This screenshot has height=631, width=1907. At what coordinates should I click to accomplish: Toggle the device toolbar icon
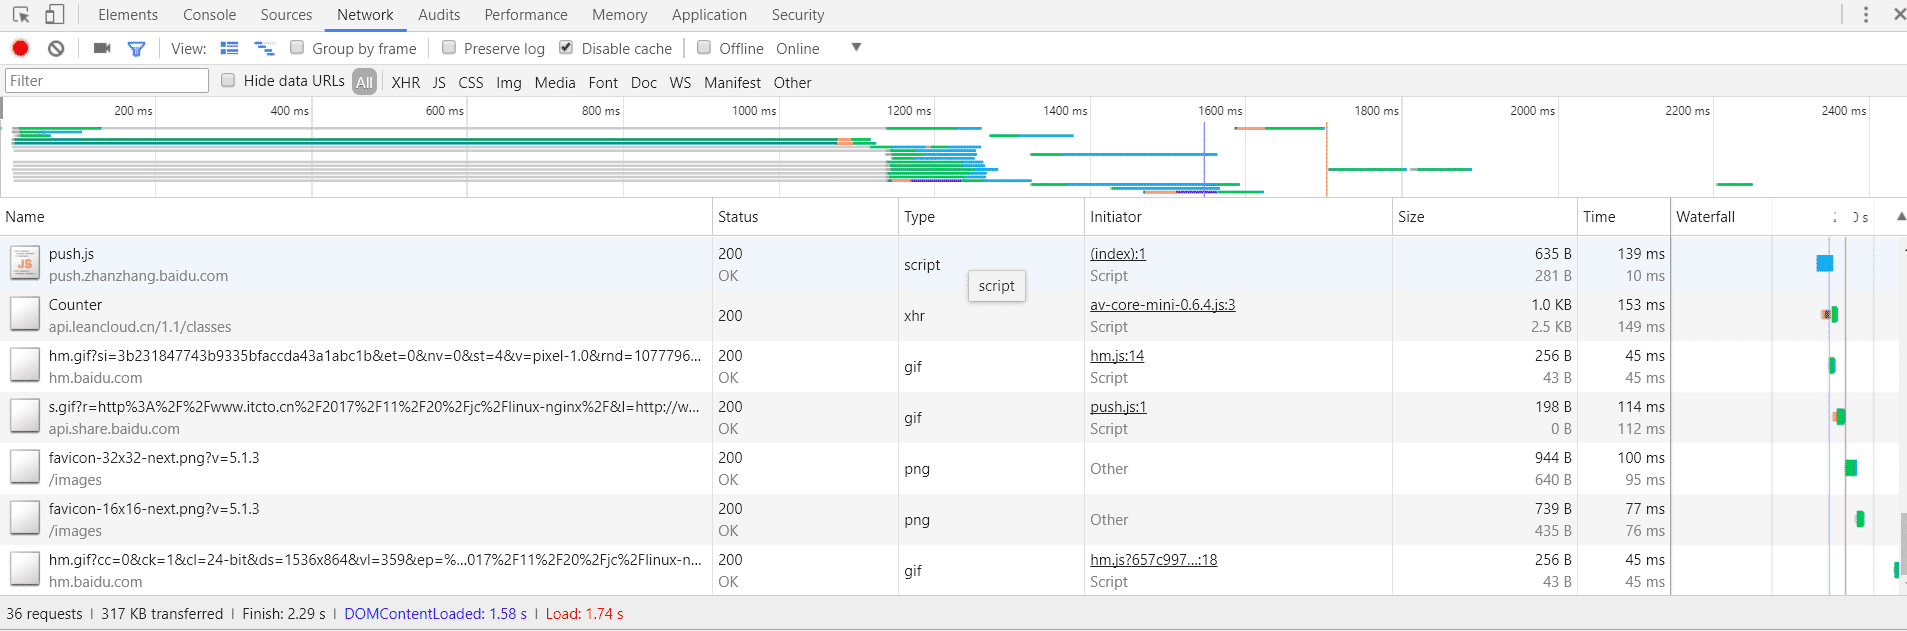(x=55, y=15)
